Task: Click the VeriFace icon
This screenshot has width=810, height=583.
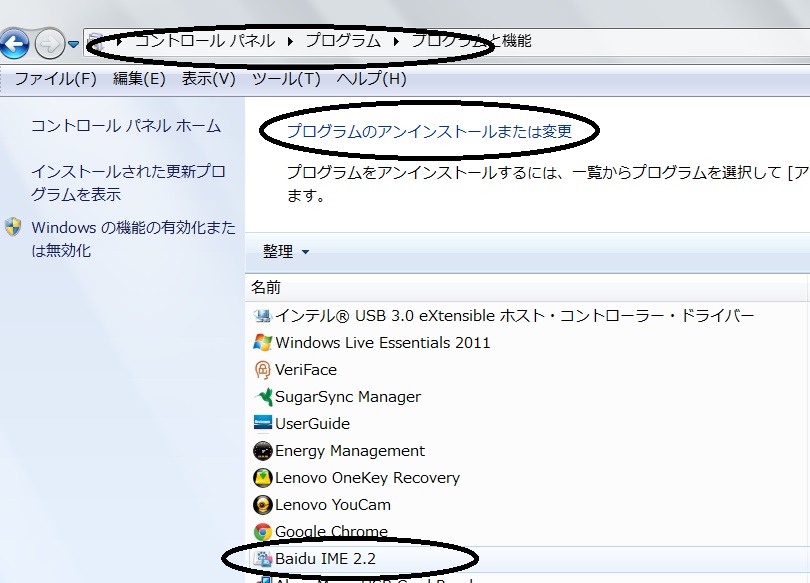Action: coord(262,370)
